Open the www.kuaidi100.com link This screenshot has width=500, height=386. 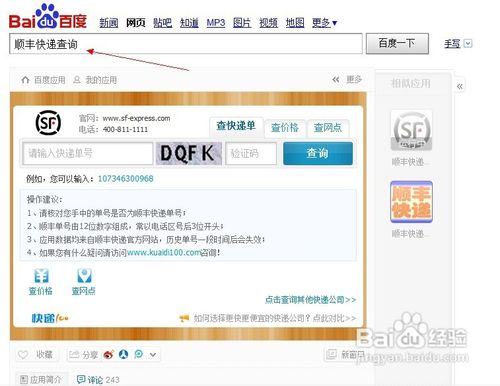(x=164, y=253)
